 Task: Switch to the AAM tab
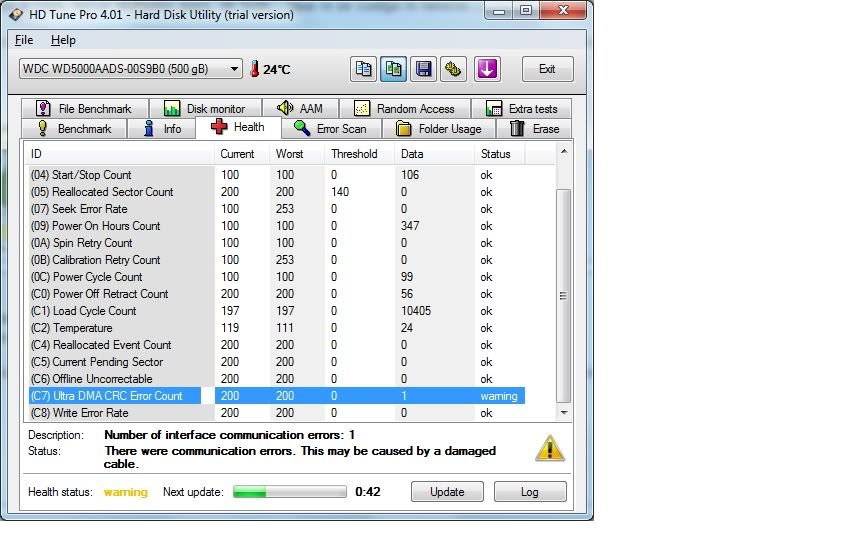pos(300,109)
